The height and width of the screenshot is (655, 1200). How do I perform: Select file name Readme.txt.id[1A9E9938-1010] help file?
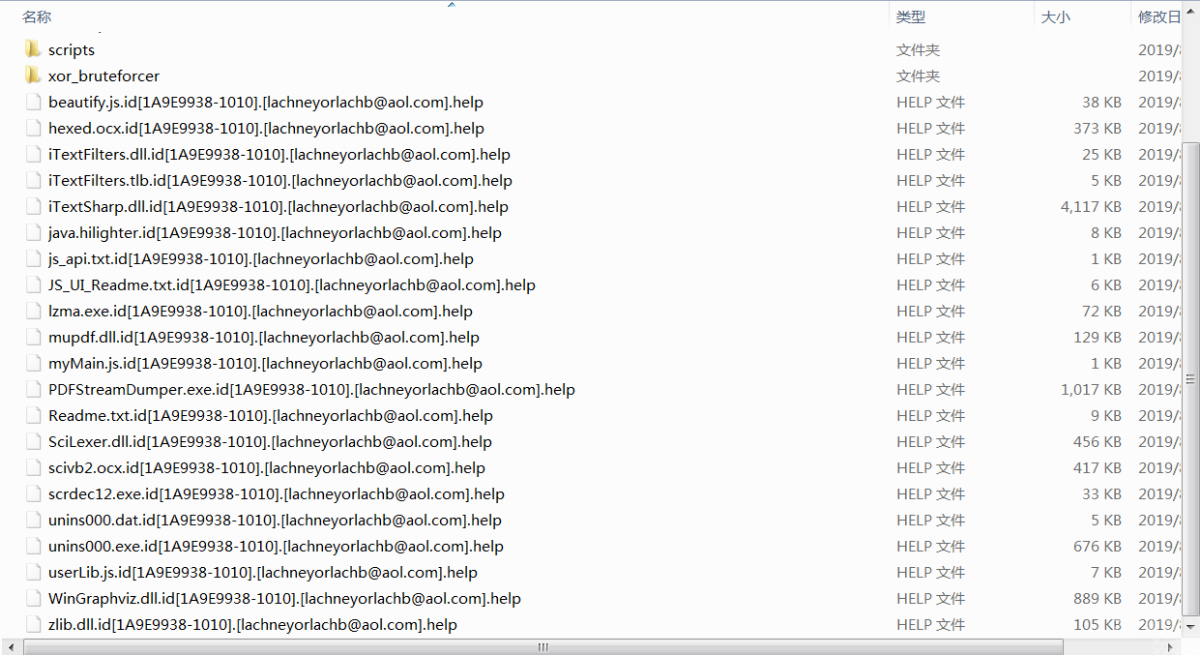(x=271, y=415)
